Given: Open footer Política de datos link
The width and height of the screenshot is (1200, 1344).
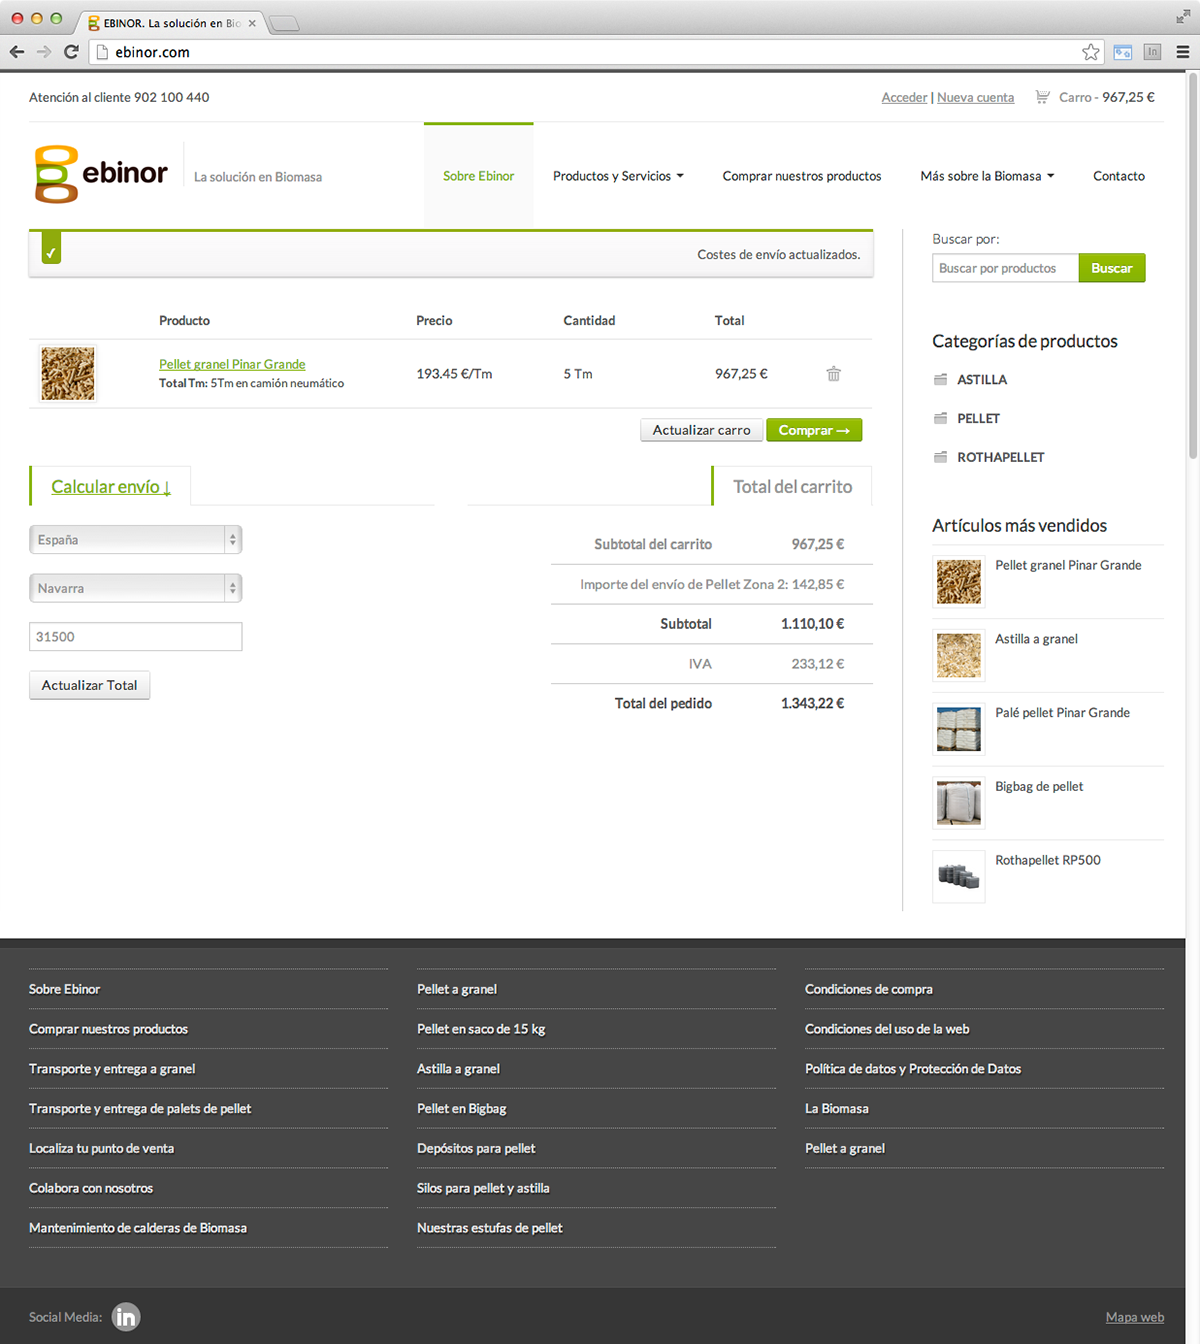Looking at the screenshot, I should click(913, 1069).
